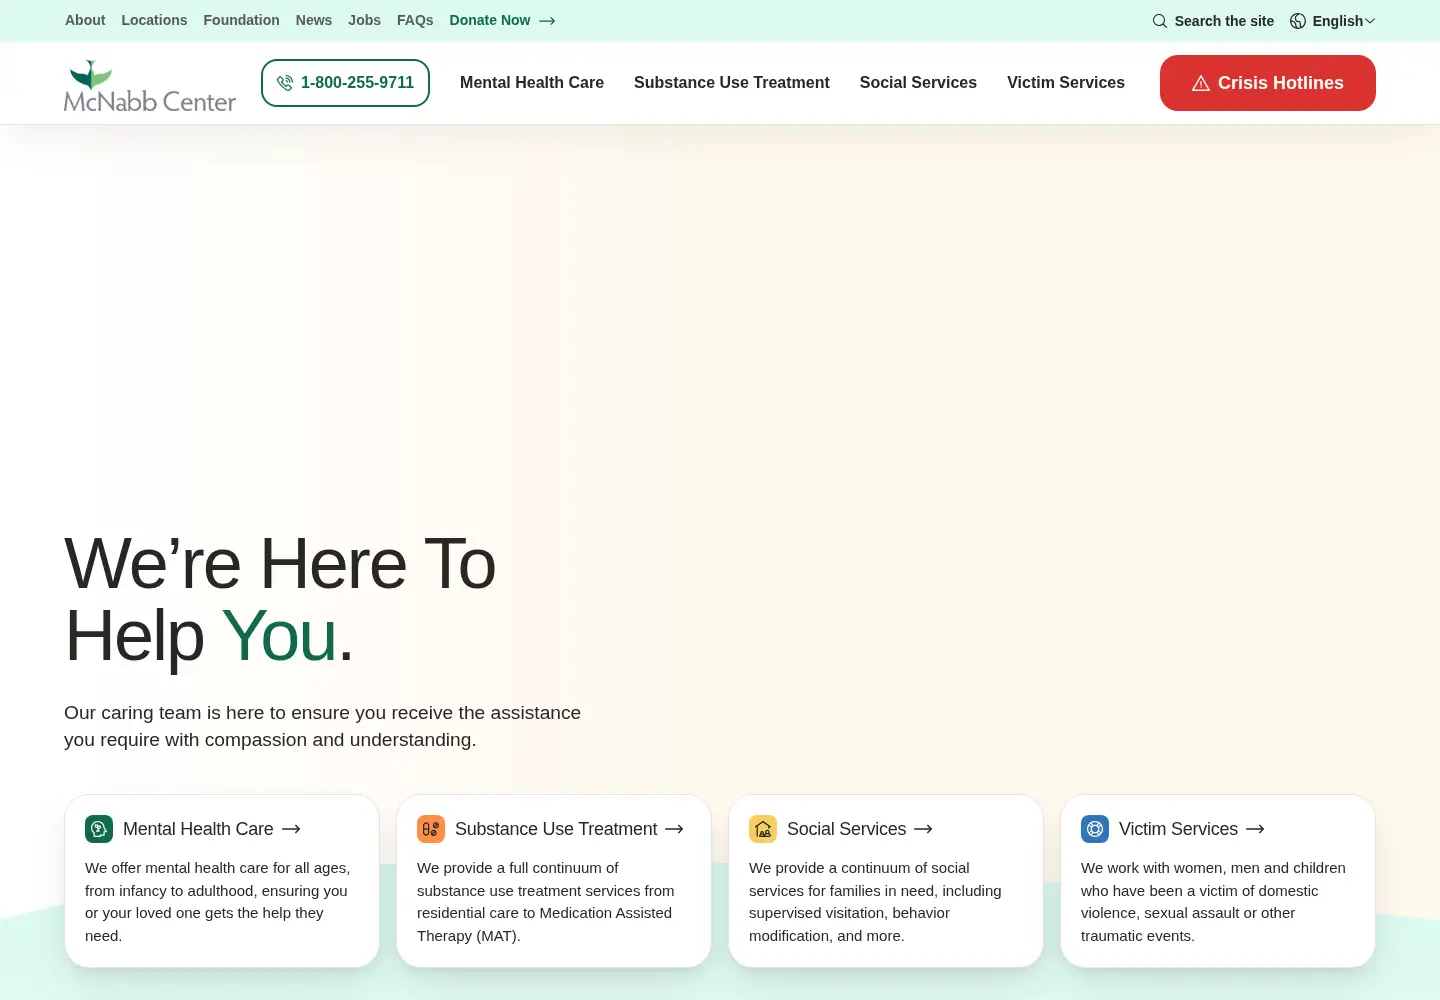Click the "We offer mental health care" description
Viewport: 1440px width, 1000px height.
point(218,902)
